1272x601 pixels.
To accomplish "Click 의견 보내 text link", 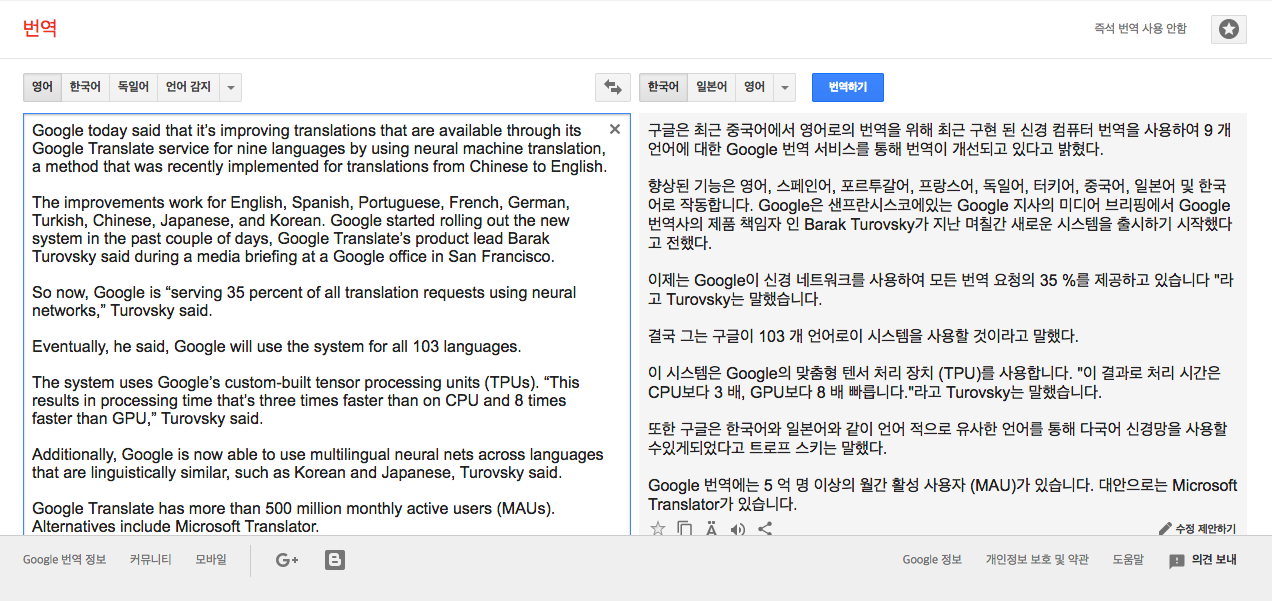I will (1214, 561).
